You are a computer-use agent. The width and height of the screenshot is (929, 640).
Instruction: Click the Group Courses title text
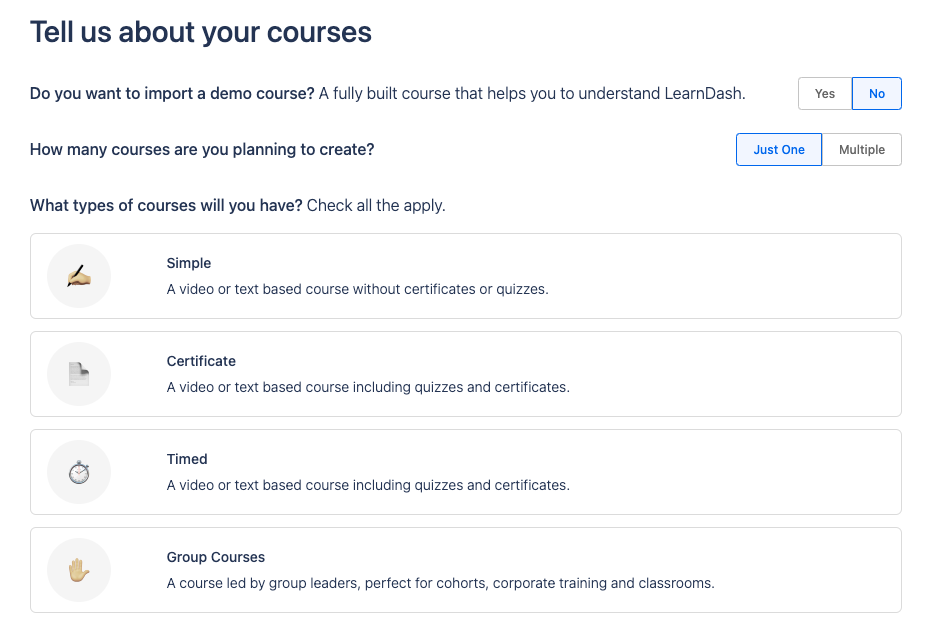tap(216, 558)
